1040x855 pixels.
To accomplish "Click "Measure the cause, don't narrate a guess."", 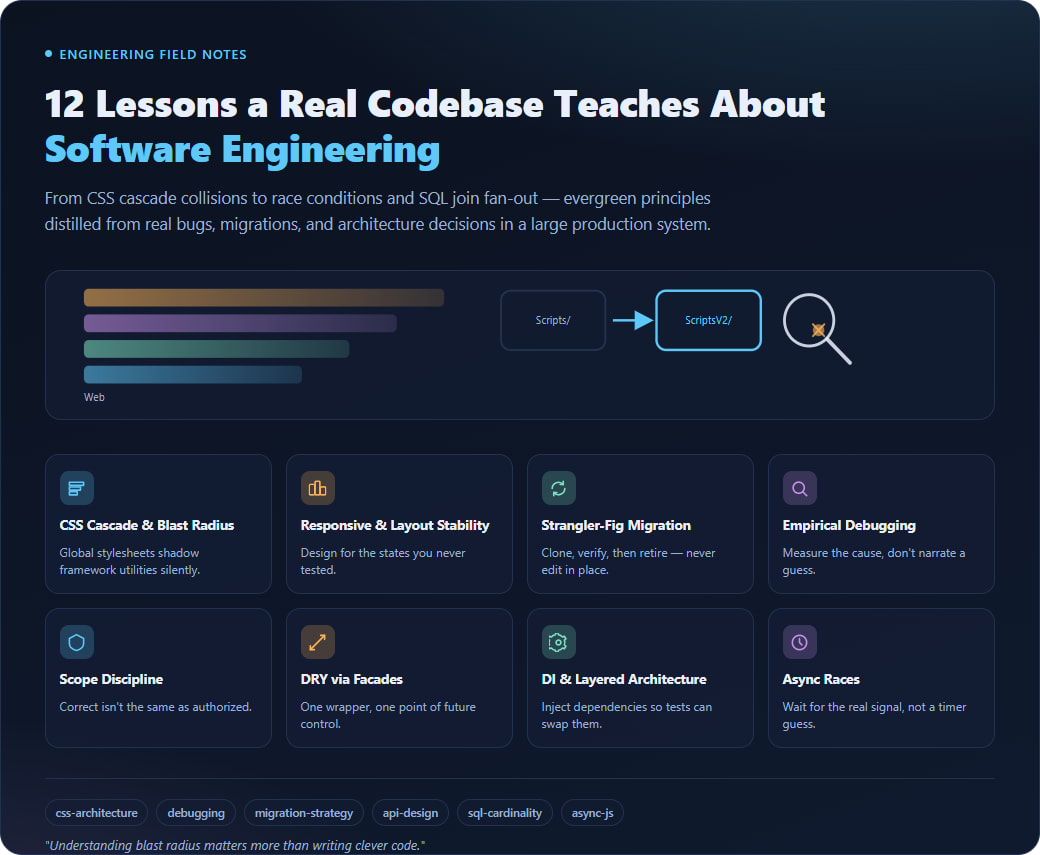I will click(x=874, y=561).
